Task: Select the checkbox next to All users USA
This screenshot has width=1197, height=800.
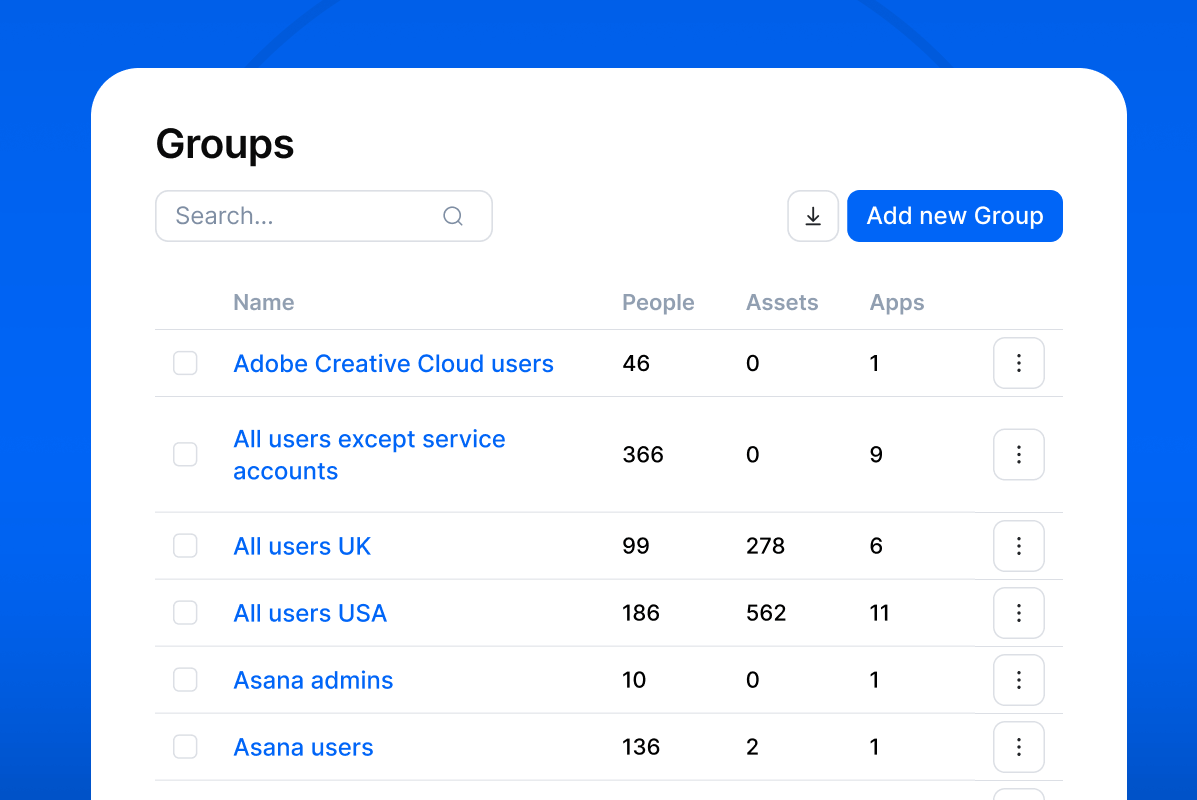Action: (x=185, y=612)
